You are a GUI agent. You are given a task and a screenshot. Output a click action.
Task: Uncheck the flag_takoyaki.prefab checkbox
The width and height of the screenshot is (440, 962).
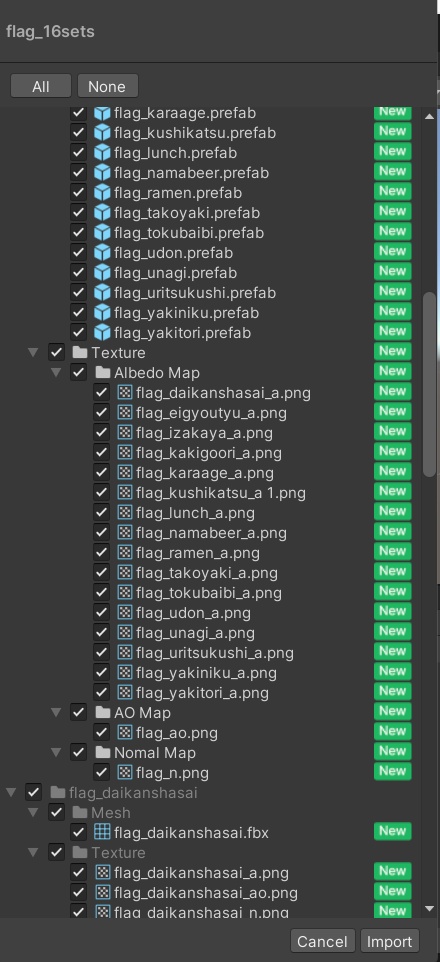78,213
